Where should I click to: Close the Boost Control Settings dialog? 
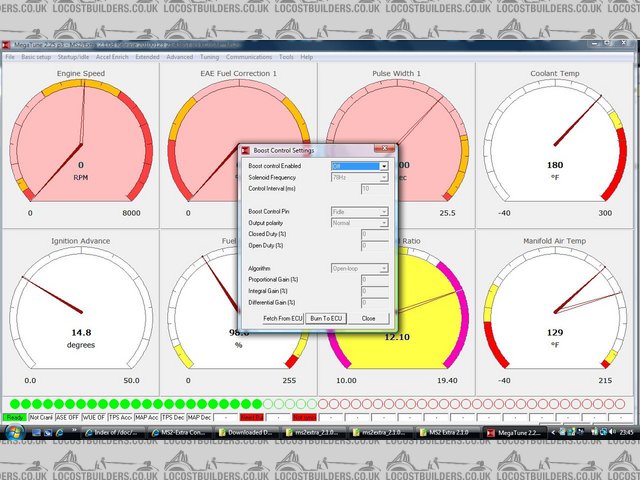[x=368, y=317]
